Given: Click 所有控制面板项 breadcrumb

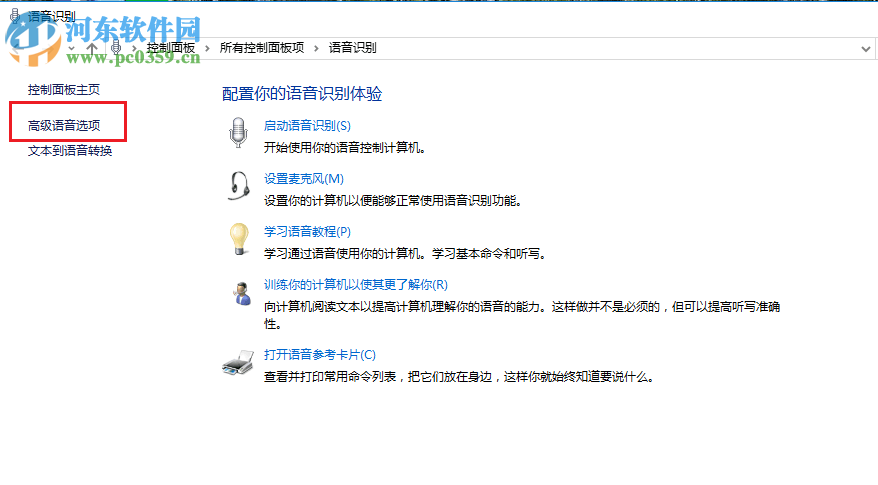Looking at the screenshot, I should (261, 48).
